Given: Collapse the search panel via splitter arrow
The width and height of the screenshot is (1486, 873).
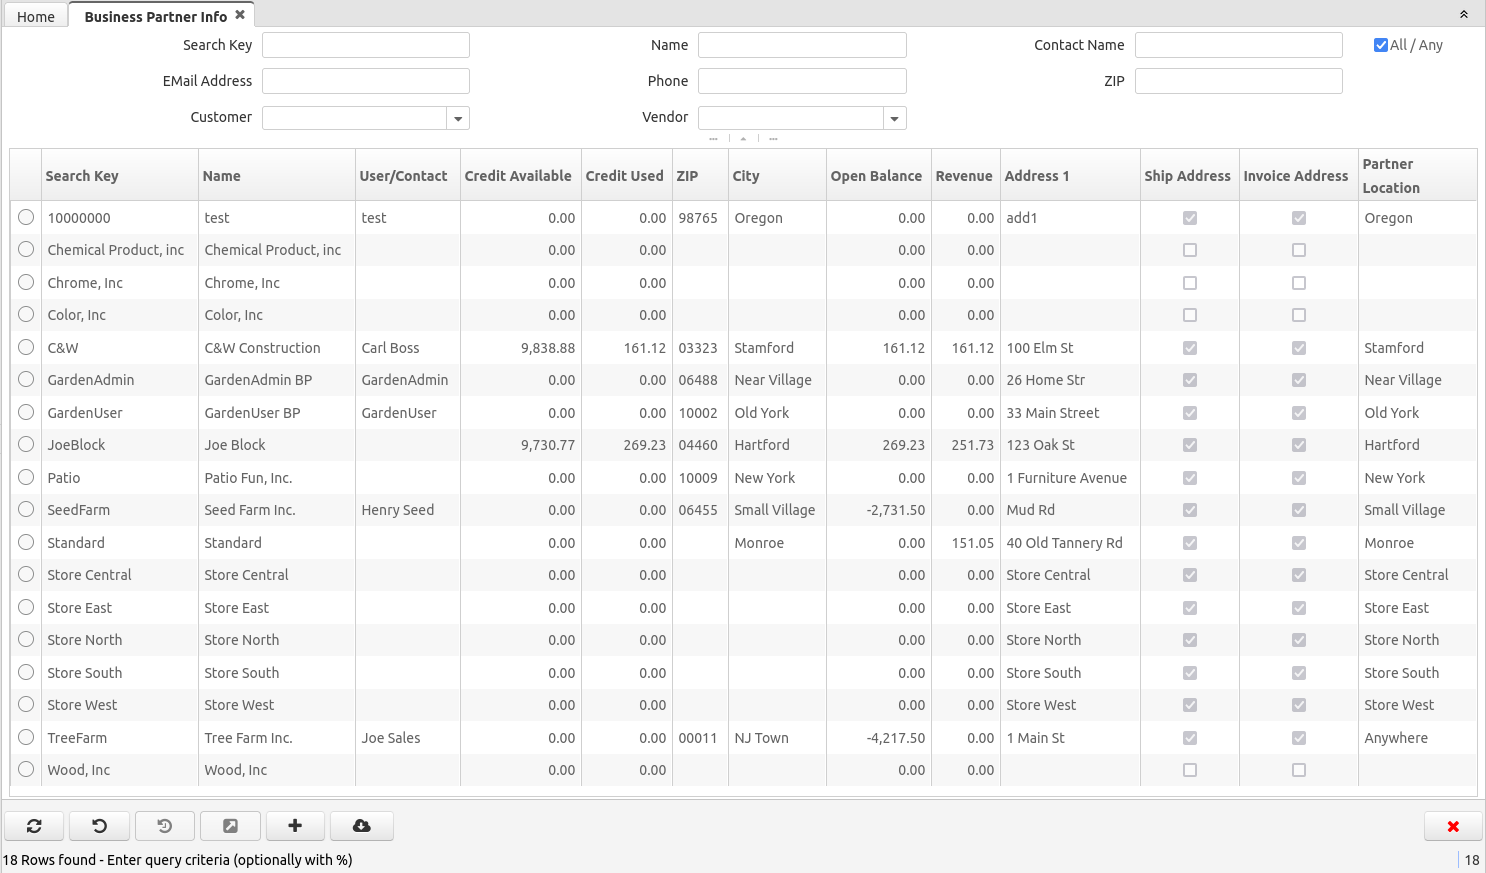Looking at the screenshot, I should 743,139.
